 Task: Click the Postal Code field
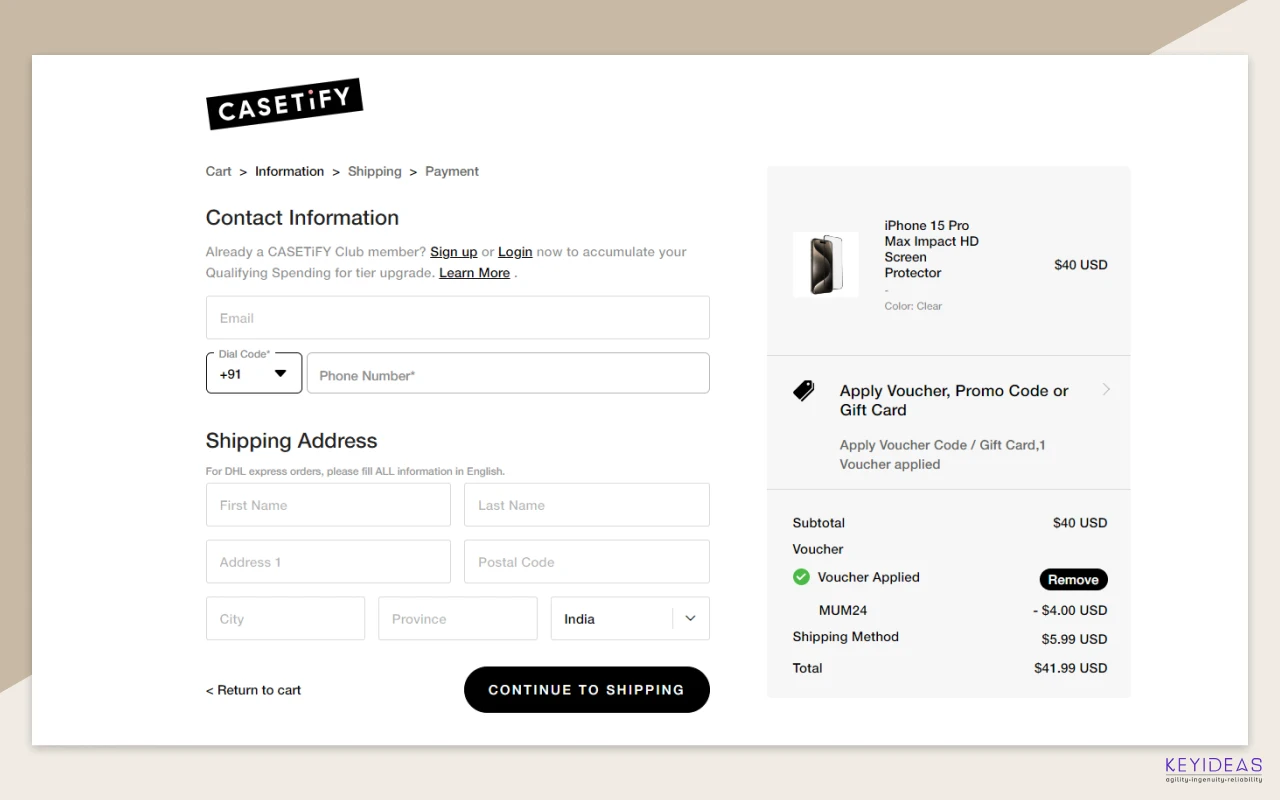pyautogui.click(x=587, y=562)
